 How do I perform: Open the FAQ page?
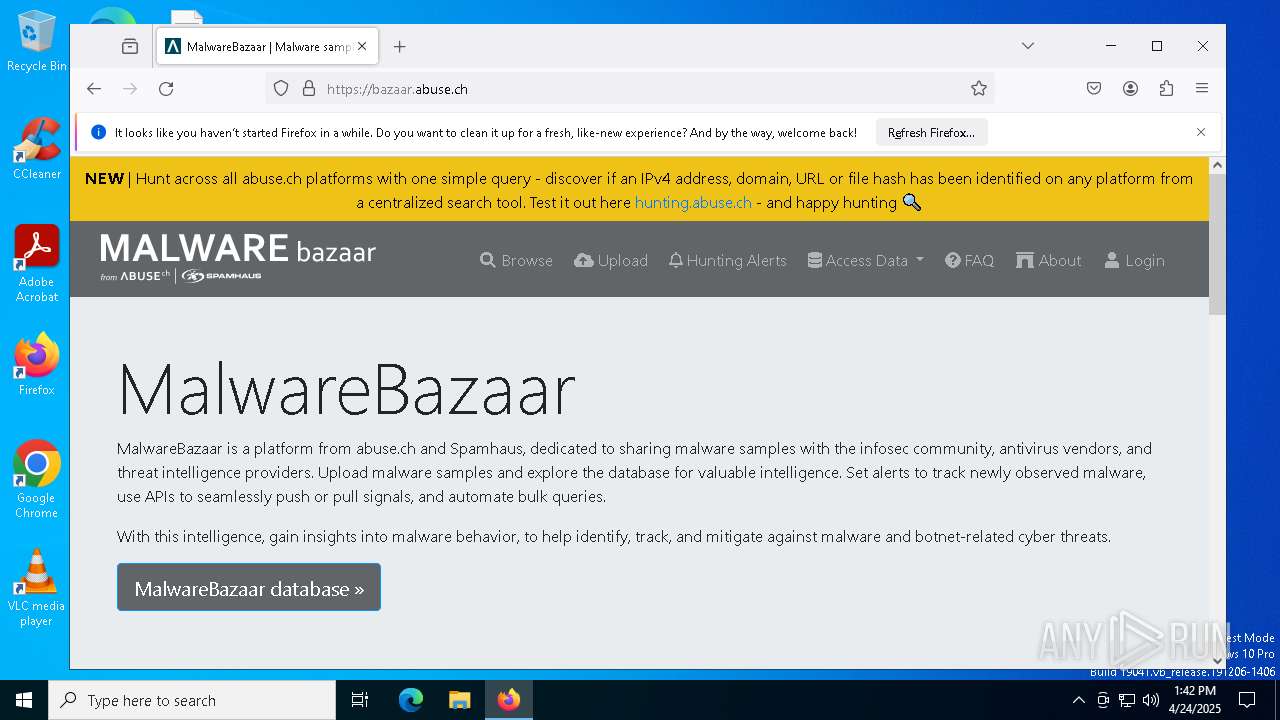coord(969,260)
